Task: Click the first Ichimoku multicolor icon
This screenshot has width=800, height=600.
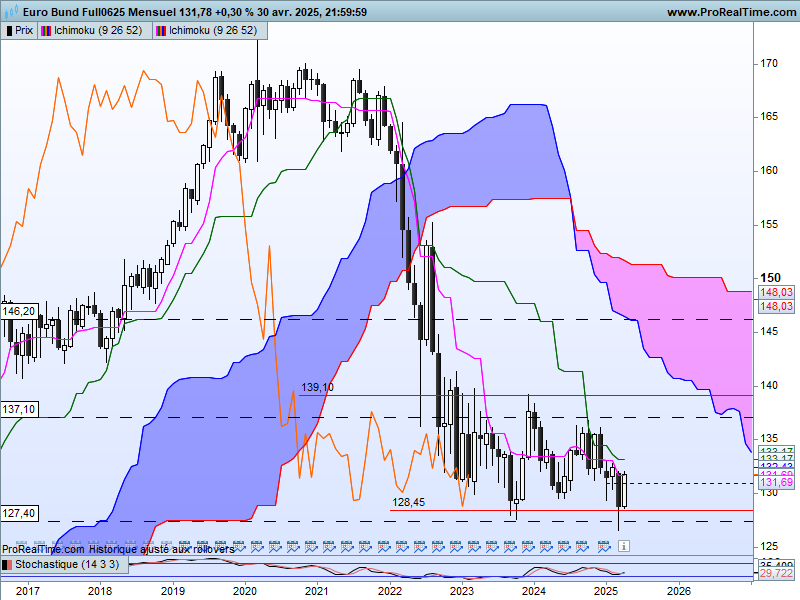Action: [x=46, y=31]
